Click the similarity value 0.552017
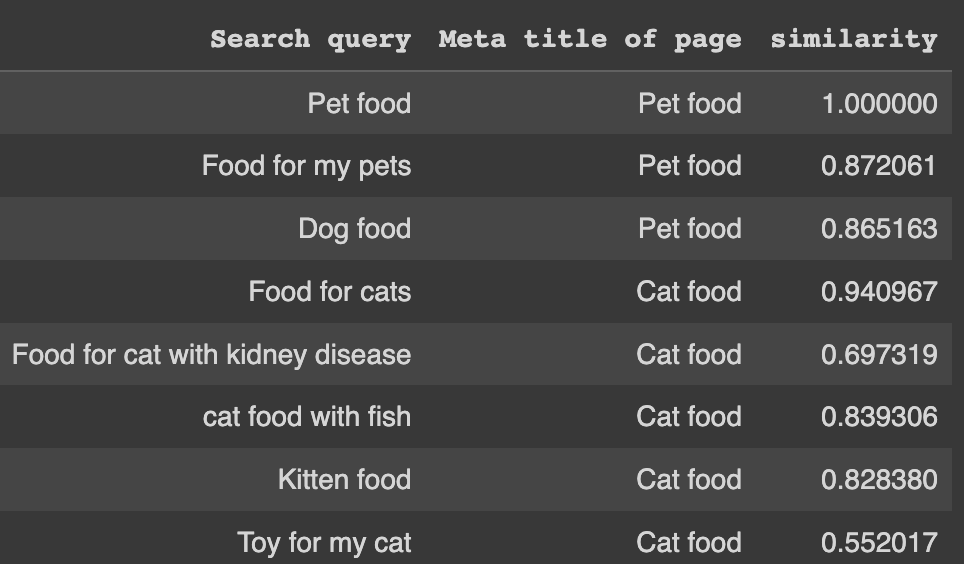Viewport: 964px width, 564px height. pyautogui.click(x=879, y=543)
